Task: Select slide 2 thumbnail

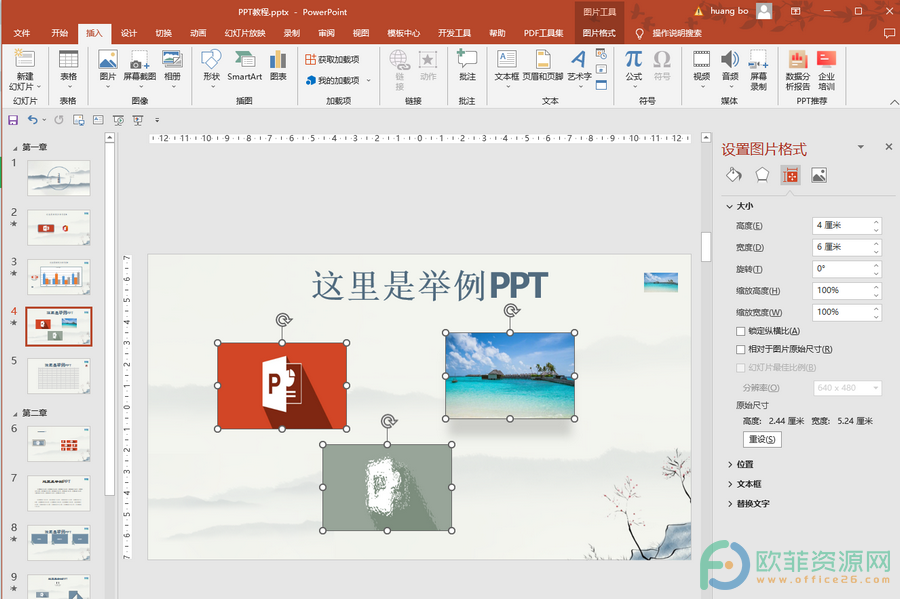Action: coord(59,228)
